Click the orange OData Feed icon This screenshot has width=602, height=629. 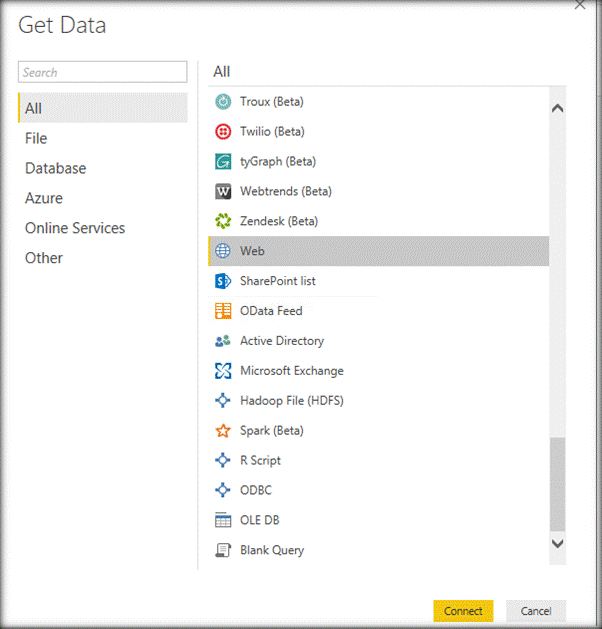[x=223, y=311]
